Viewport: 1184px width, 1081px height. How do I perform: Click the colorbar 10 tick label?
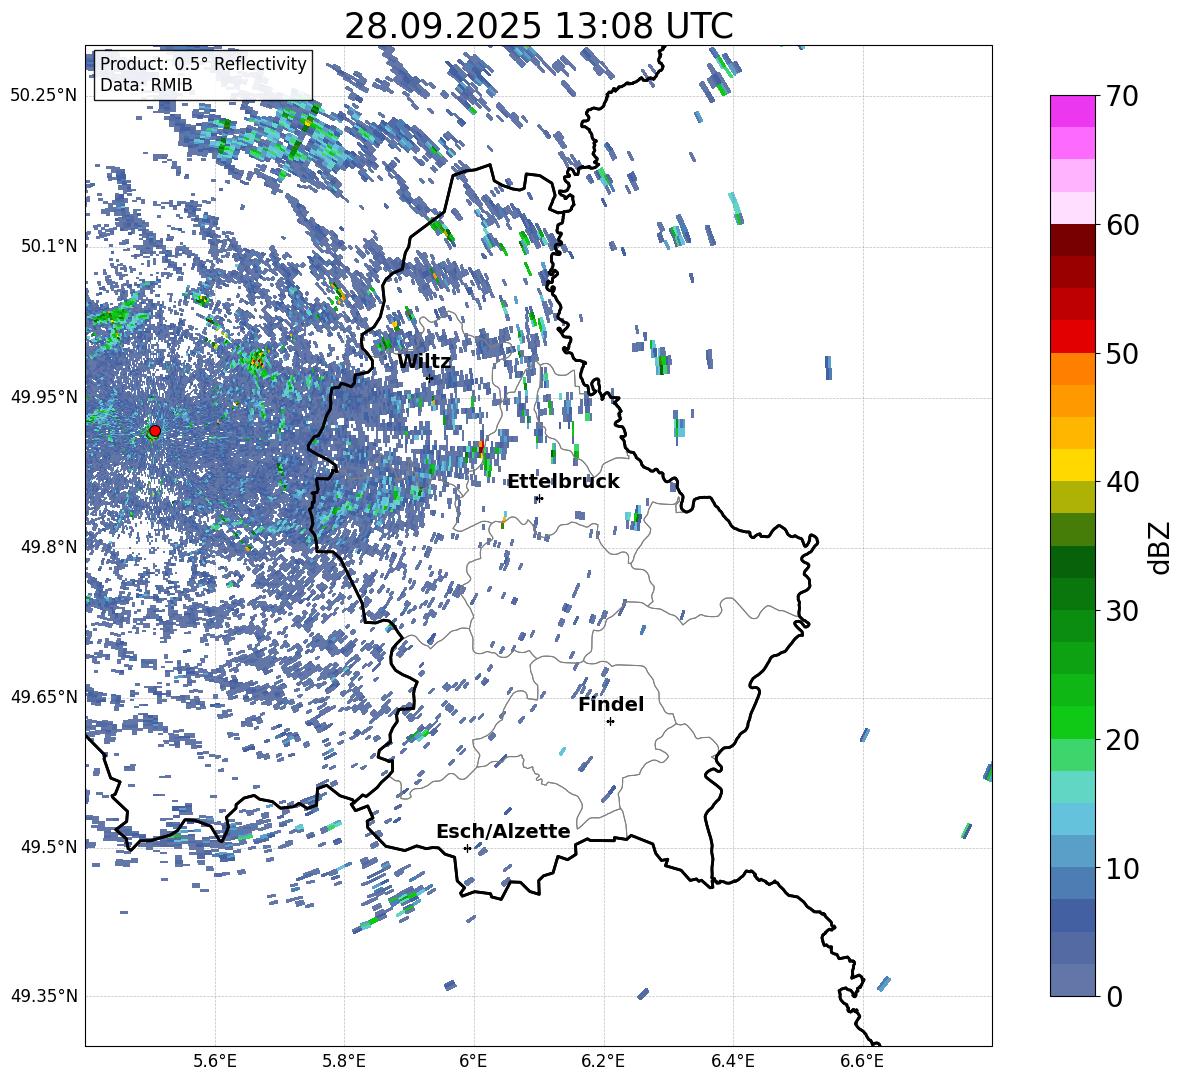[x=1122, y=868]
